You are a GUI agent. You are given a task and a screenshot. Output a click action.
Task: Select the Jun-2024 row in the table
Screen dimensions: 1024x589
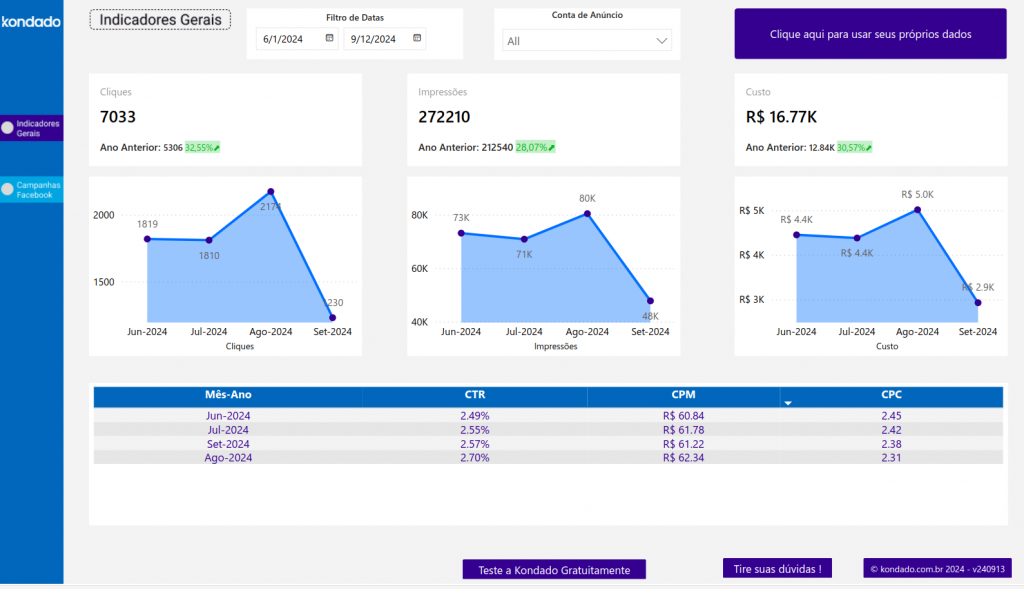228,416
